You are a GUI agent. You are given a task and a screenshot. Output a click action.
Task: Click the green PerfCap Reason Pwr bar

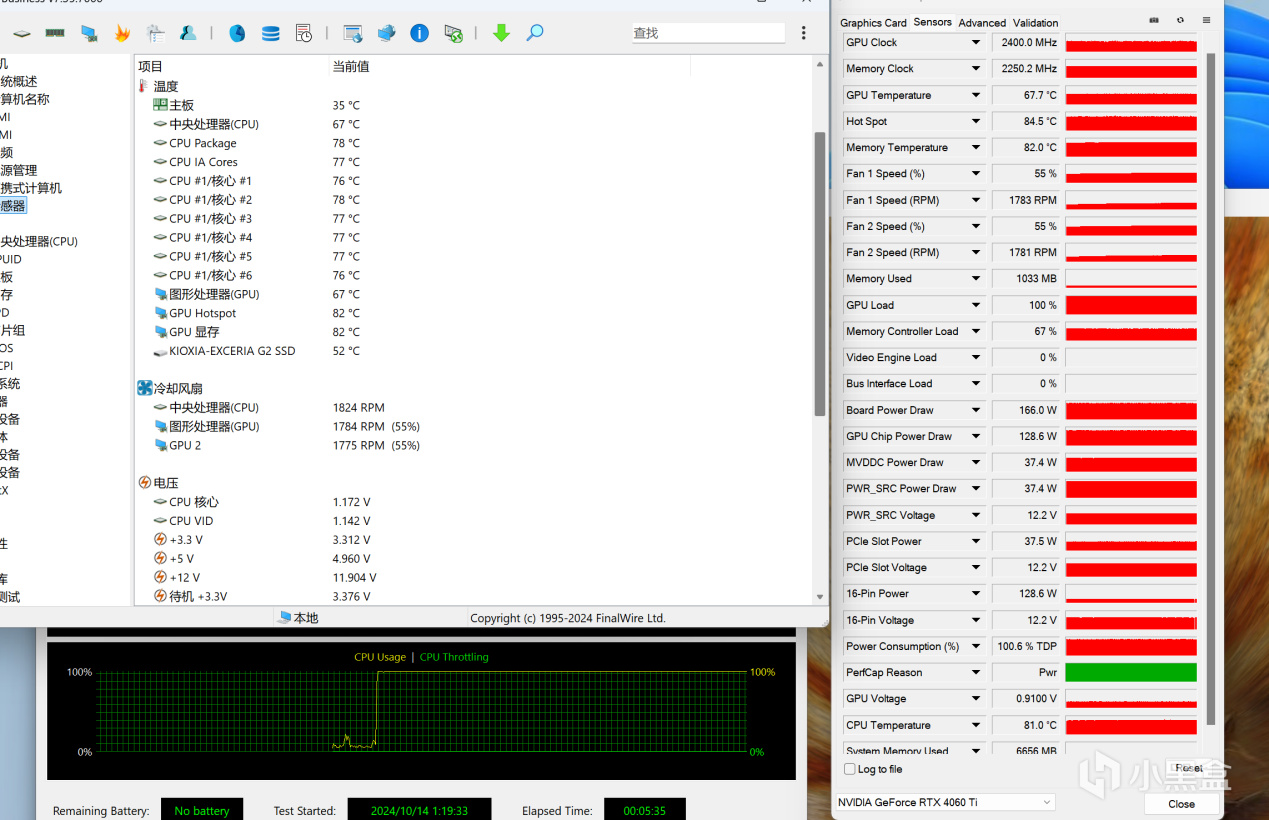(1131, 672)
